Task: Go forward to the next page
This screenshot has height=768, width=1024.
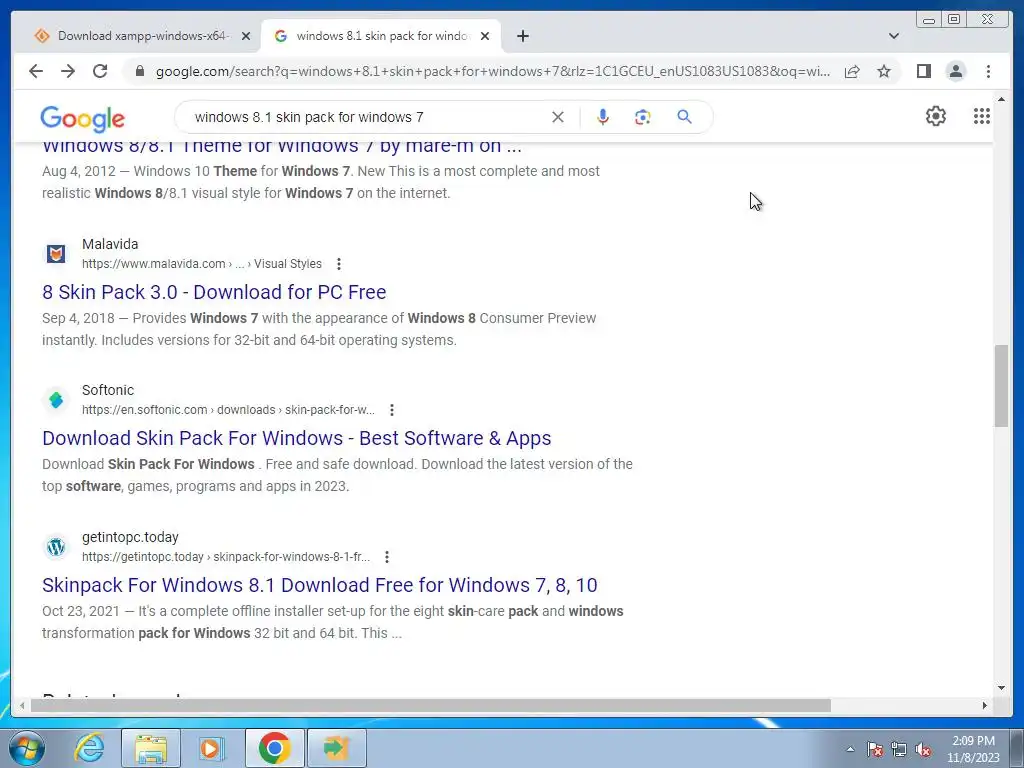Action: point(68,71)
